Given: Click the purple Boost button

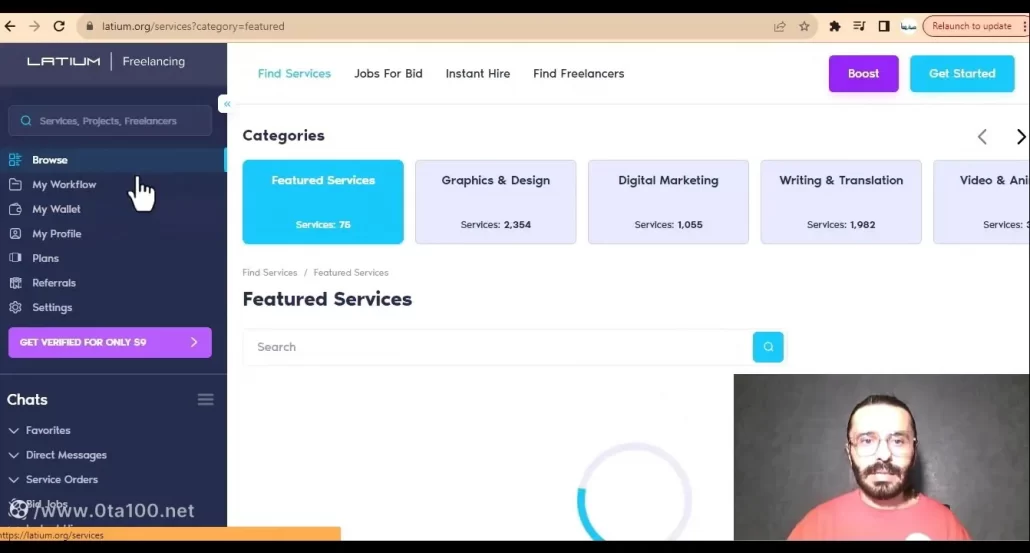Looking at the screenshot, I should (863, 74).
